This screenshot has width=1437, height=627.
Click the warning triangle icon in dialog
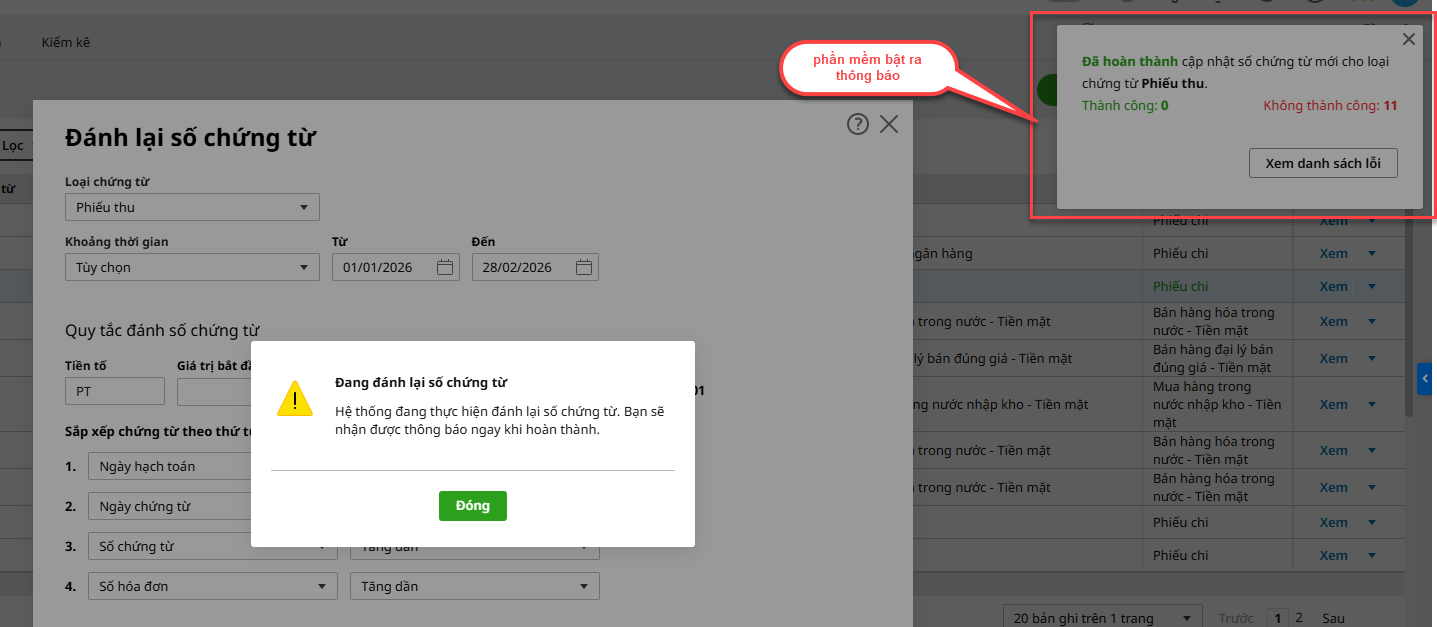pos(295,398)
